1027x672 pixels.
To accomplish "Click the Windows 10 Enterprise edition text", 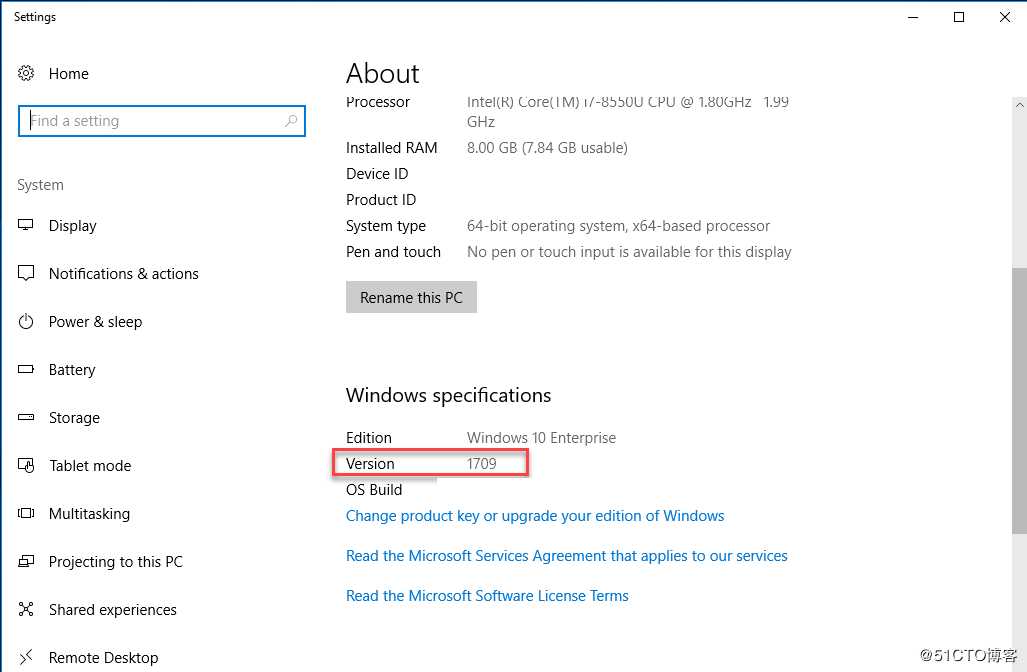I will [542, 438].
